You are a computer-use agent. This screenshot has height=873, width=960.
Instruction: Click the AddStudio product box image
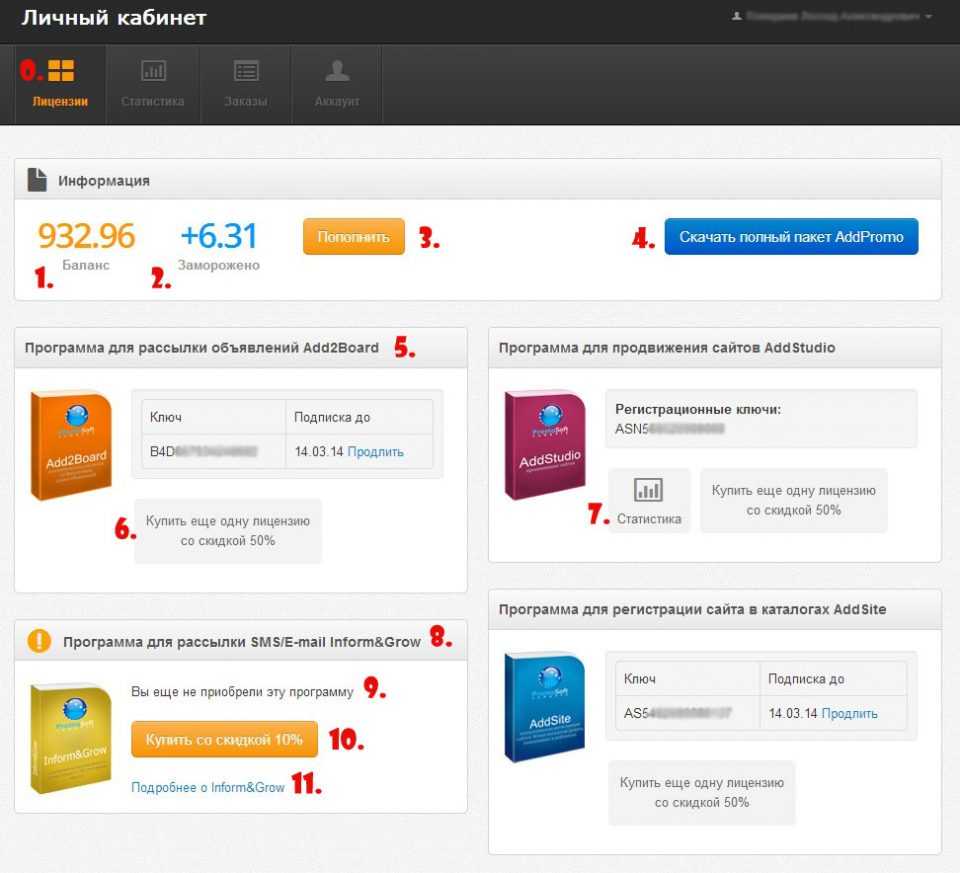544,444
